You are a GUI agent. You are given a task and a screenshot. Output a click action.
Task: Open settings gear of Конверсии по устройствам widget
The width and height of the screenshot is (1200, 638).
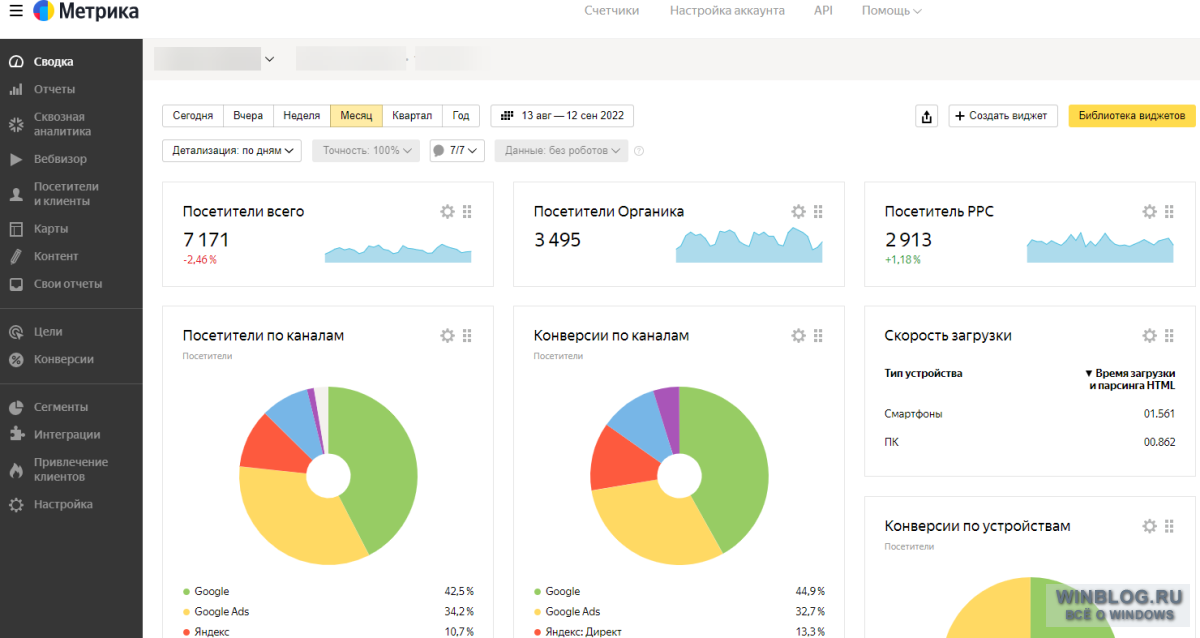tap(1149, 526)
